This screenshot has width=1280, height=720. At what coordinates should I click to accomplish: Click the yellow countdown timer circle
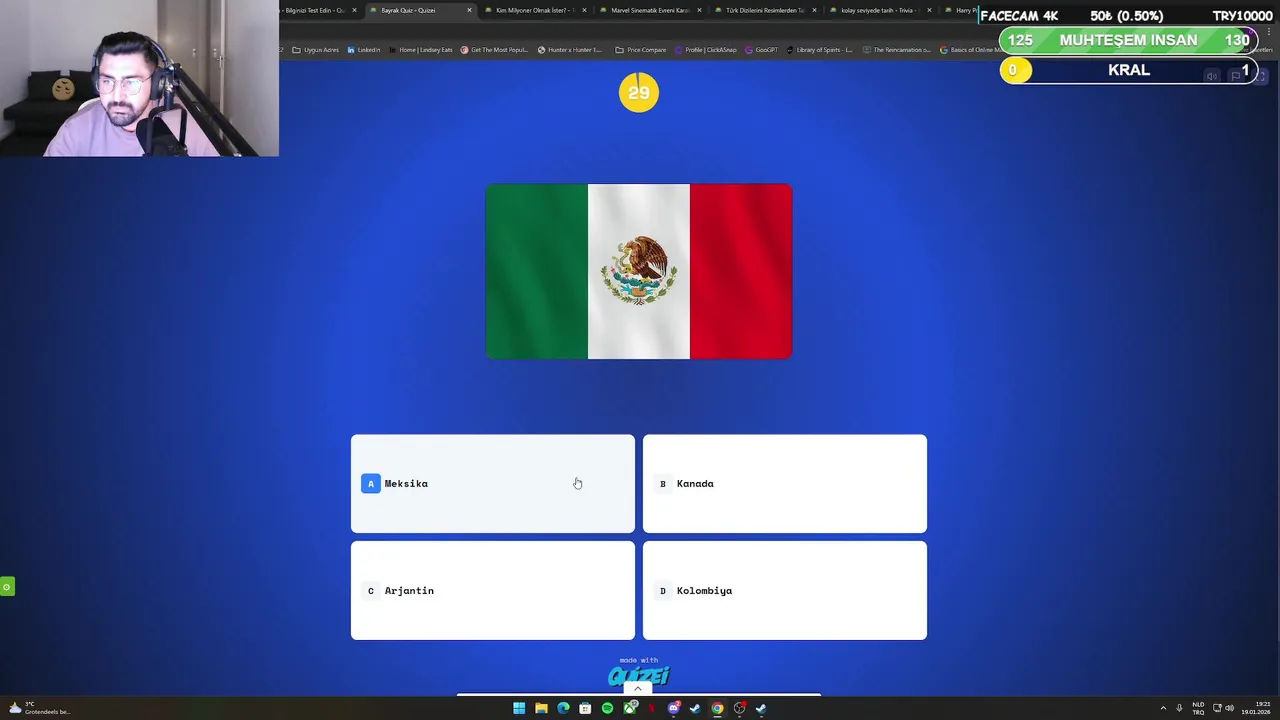pyautogui.click(x=639, y=92)
